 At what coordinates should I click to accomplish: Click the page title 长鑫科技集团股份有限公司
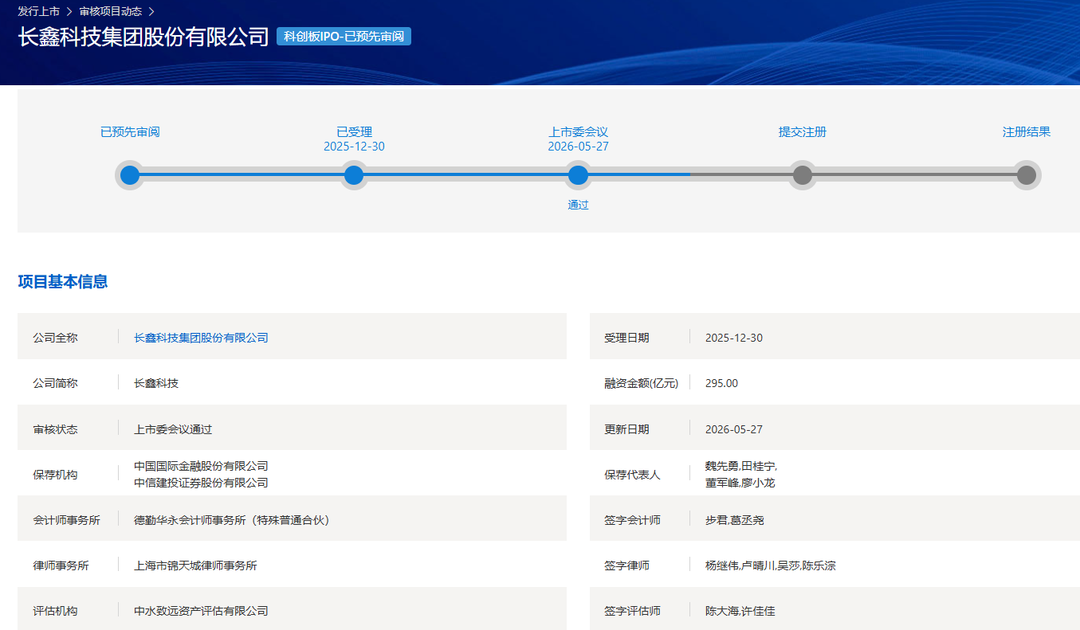[x=143, y=36]
